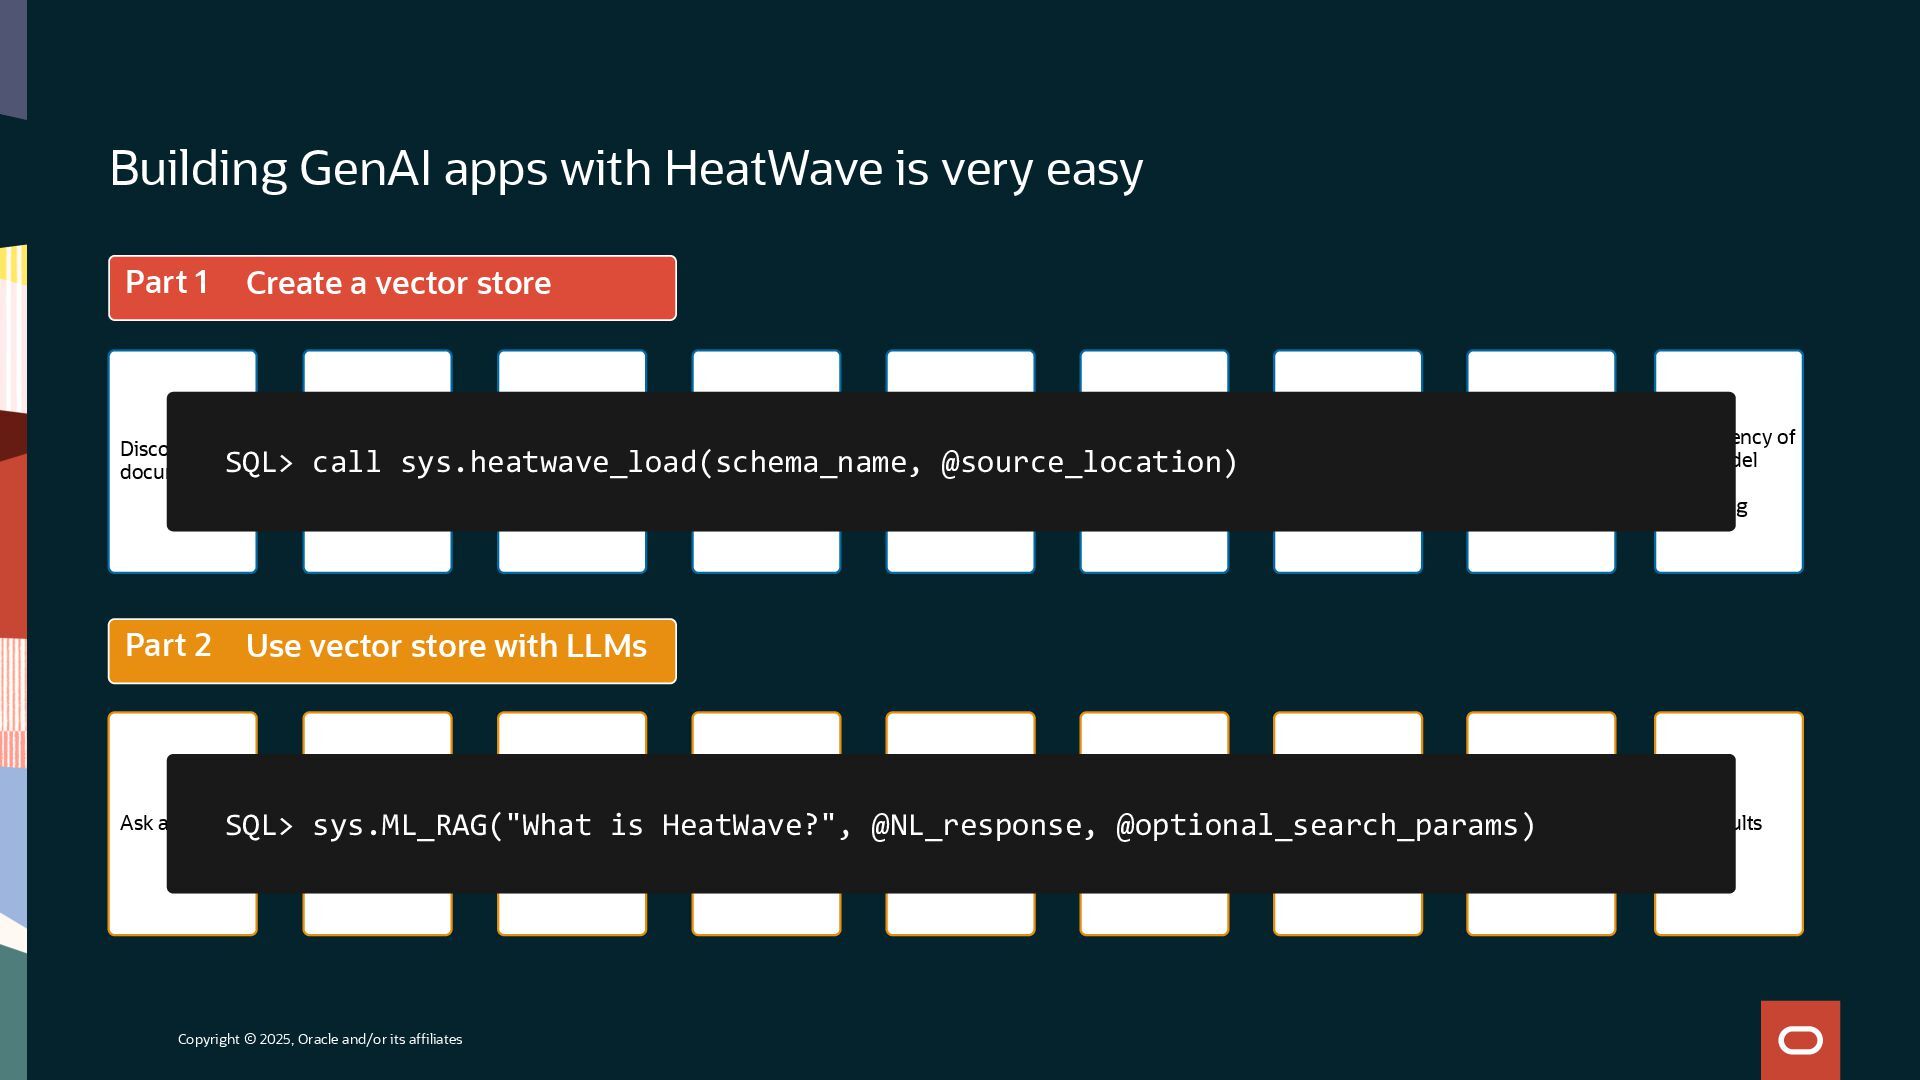The width and height of the screenshot is (1920, 1080).
Task: Click the sys.ML_RAG SQL command text
Action: click(x=400, y=825)
